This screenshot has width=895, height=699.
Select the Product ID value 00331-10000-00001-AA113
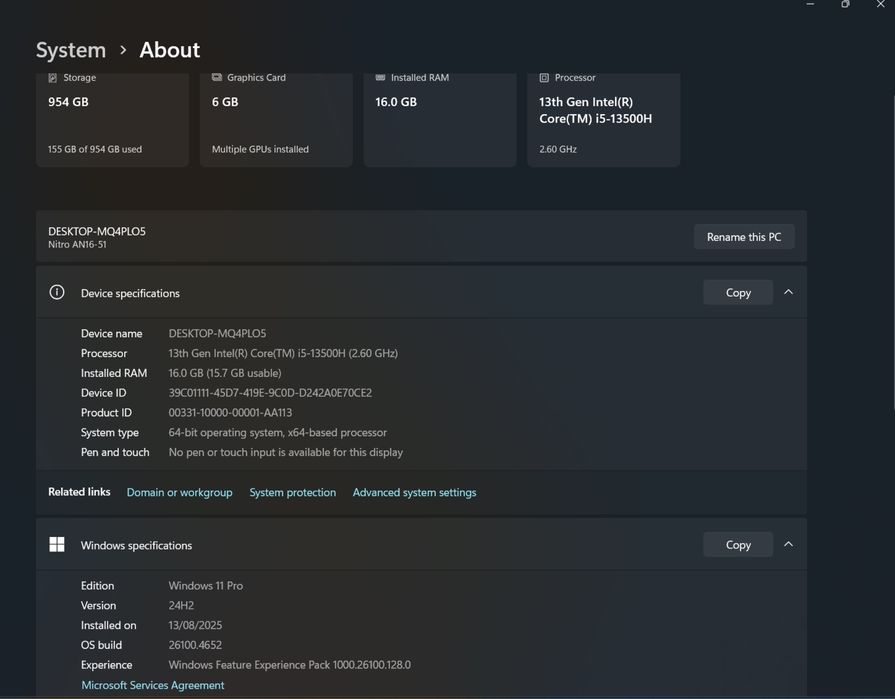(230, 413)
